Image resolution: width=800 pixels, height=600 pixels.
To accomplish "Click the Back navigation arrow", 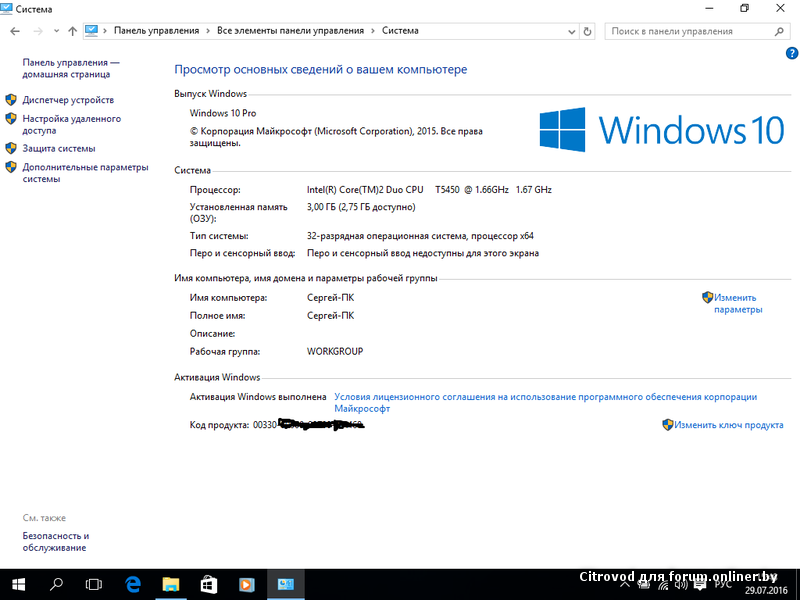I will (x=15, y=31).
